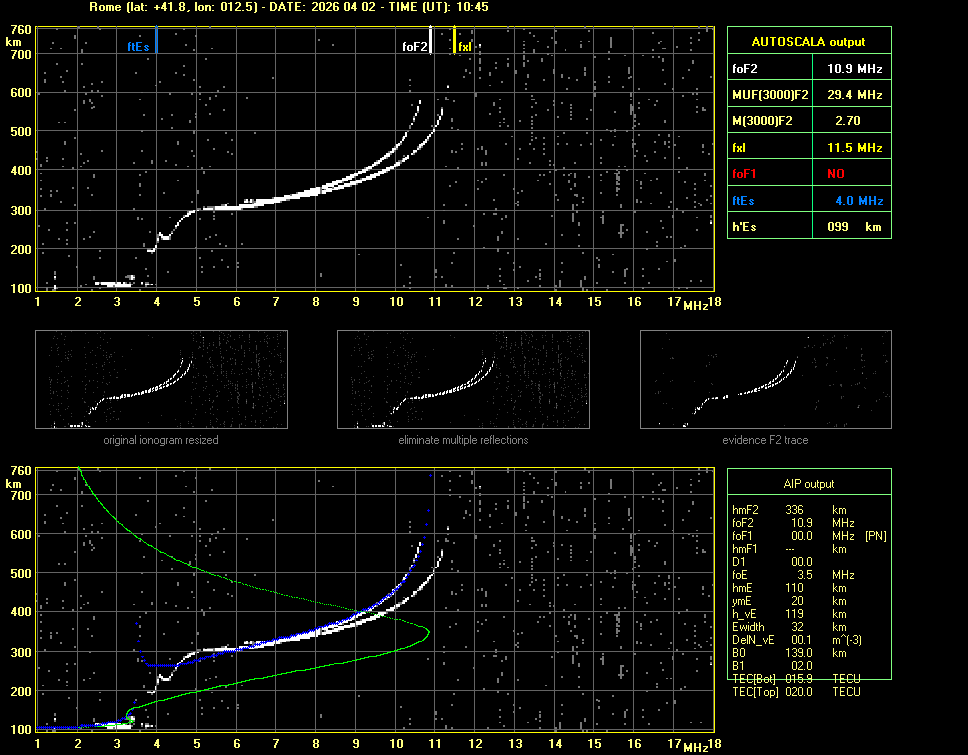Select the AUTOSCALA output header
Screen dimensions: 968x755
[808, 42]
